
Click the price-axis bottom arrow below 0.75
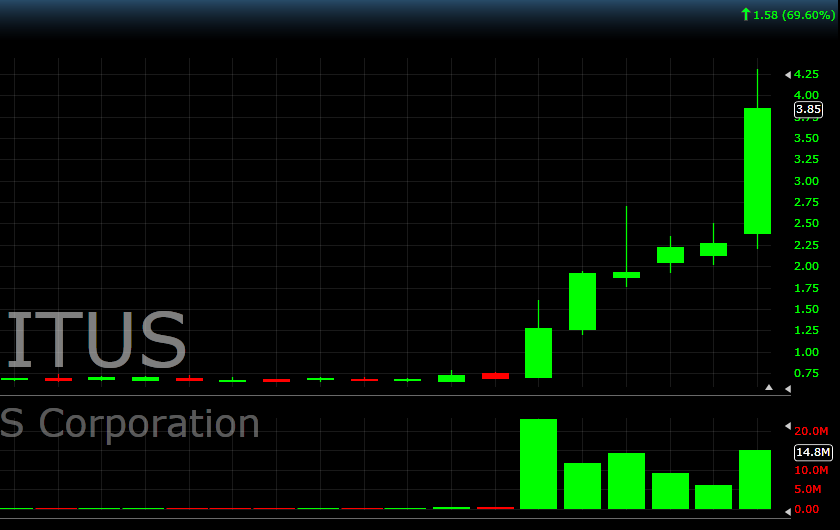tap(788, 389)
